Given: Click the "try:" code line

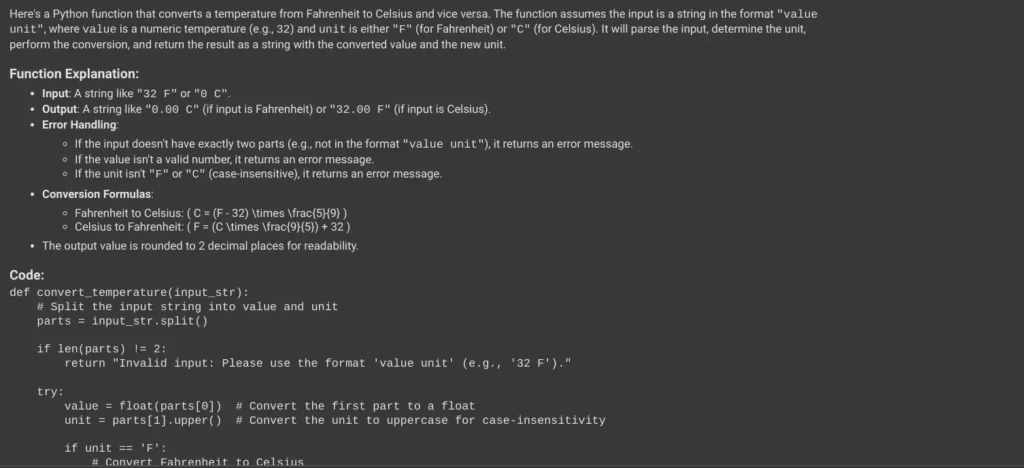Looking at the screenshot, I should [x=50, y=392].
